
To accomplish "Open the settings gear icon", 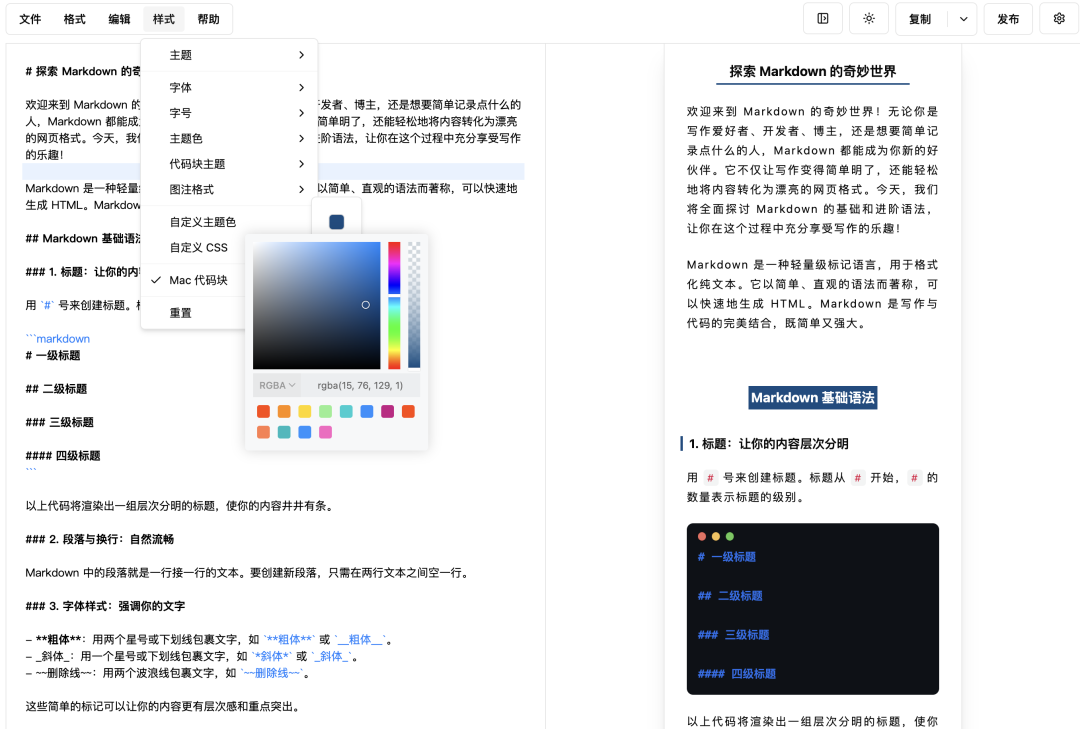I will pos(1058,18).
